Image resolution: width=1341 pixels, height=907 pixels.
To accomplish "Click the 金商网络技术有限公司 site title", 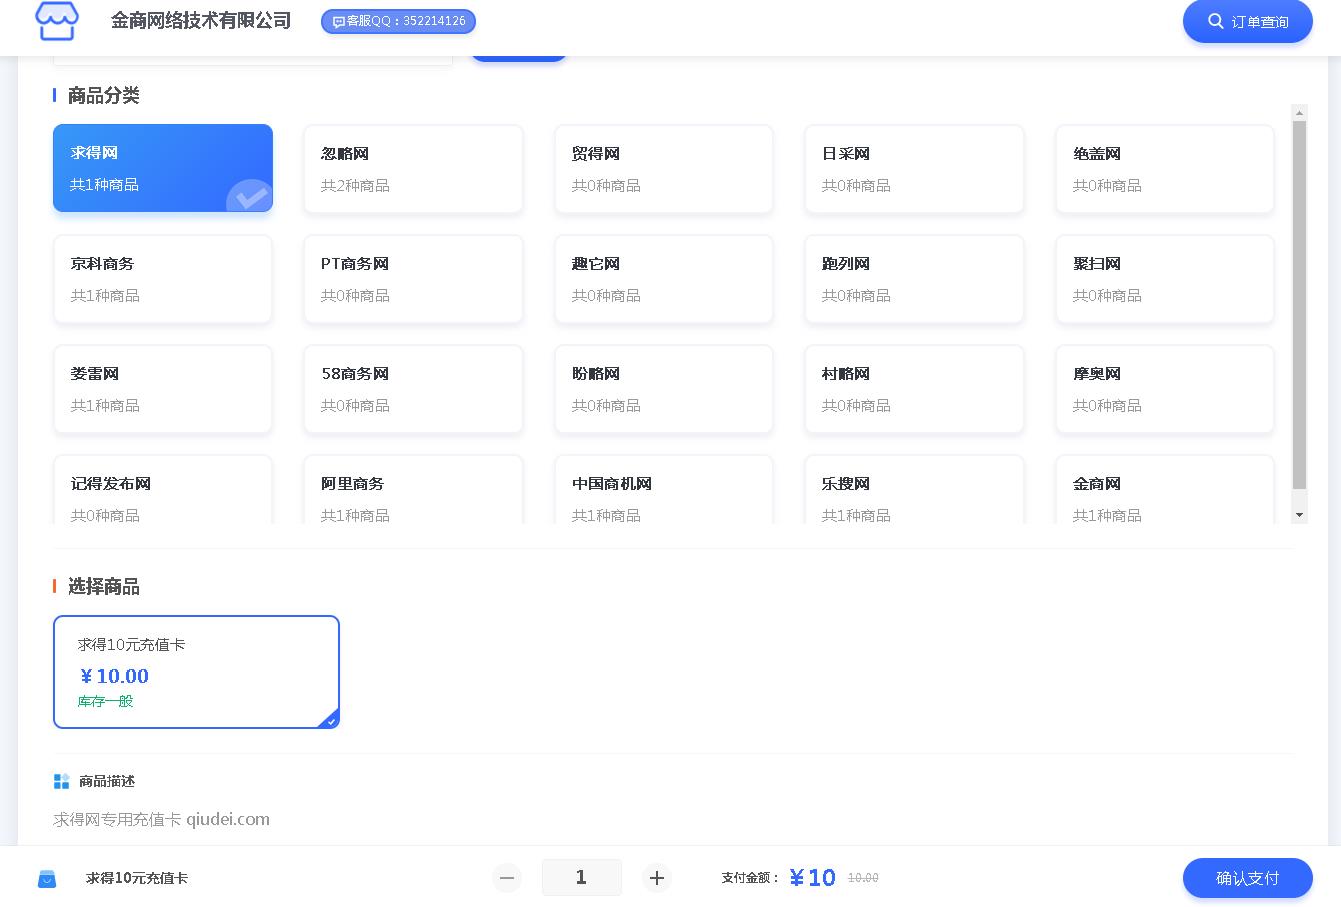I will (201, 20).
